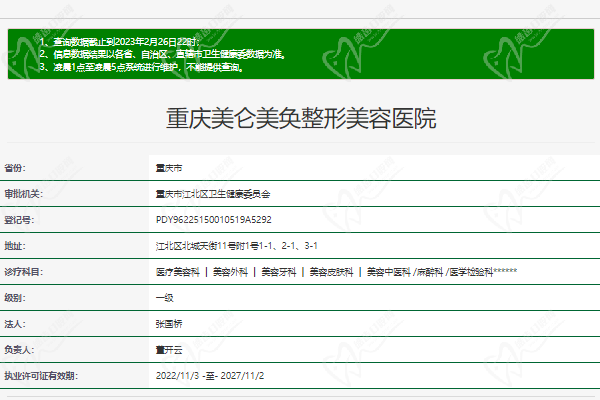
Task: Click the notice about 凌晨1点至凌晨5点 system maintenance
Action: [x=142, y=67]
